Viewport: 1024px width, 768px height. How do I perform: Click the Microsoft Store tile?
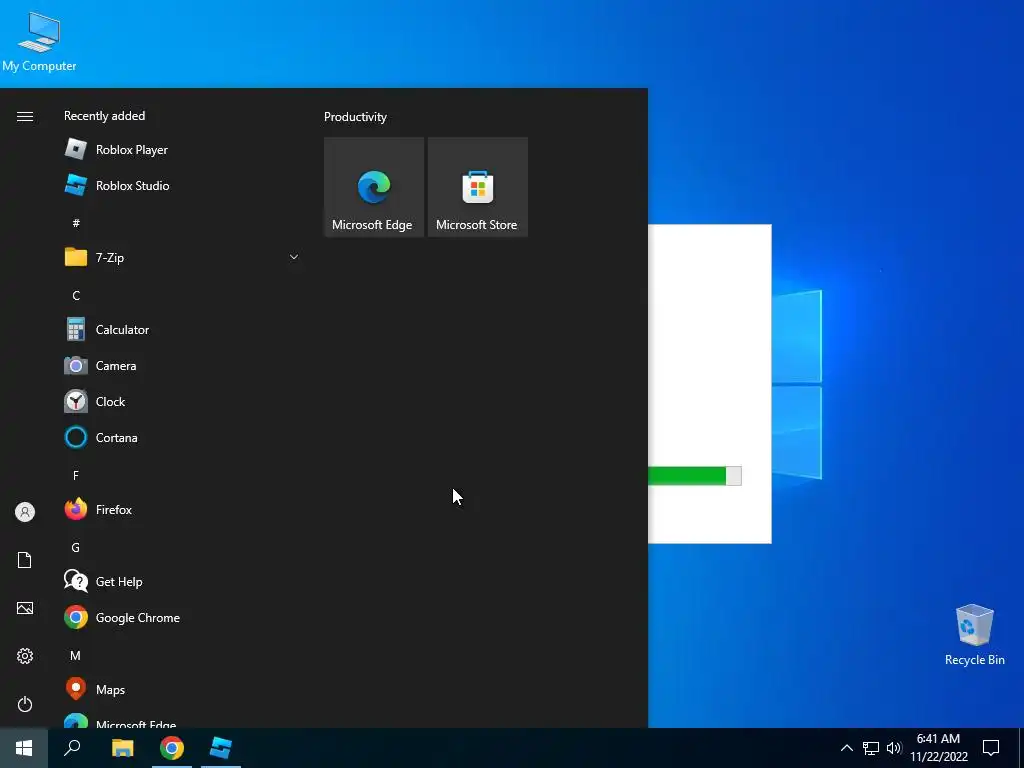pos(477,187)
